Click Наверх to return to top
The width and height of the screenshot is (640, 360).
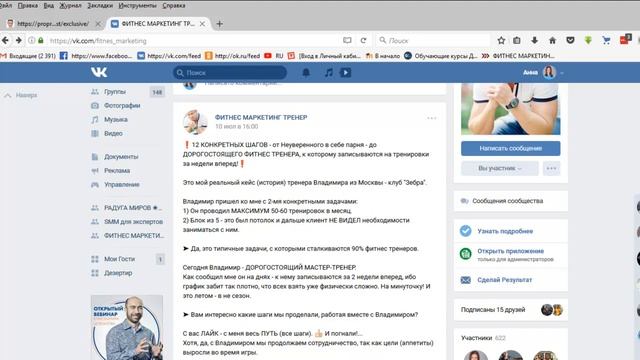21,95
